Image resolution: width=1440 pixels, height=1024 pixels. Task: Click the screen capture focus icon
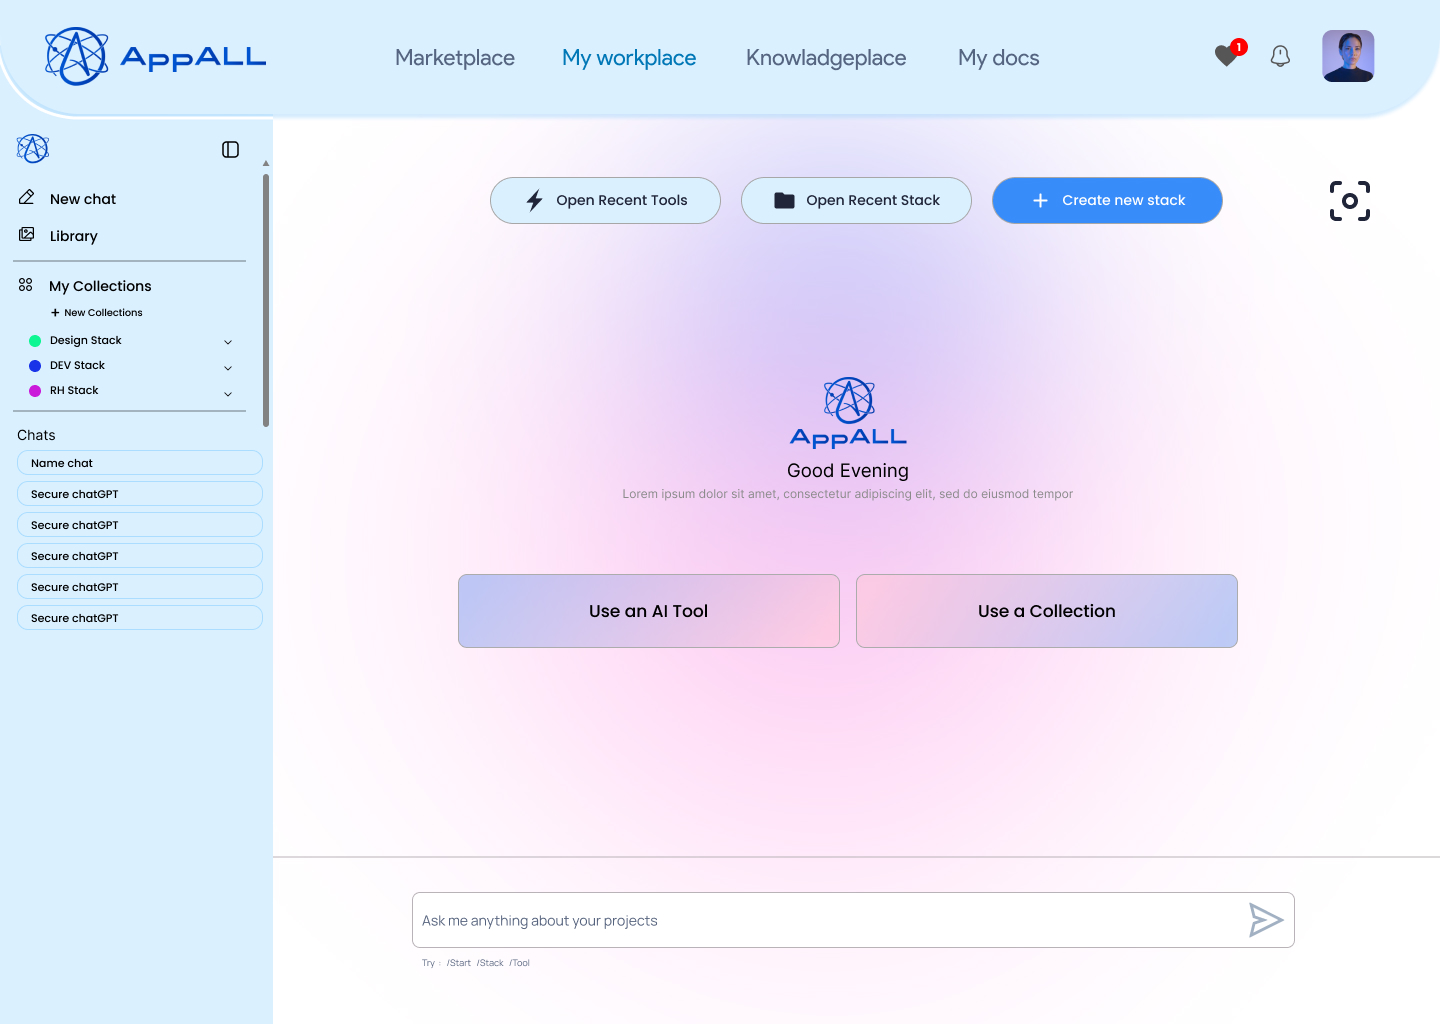pyautogui.click(x=1349, y=201)
